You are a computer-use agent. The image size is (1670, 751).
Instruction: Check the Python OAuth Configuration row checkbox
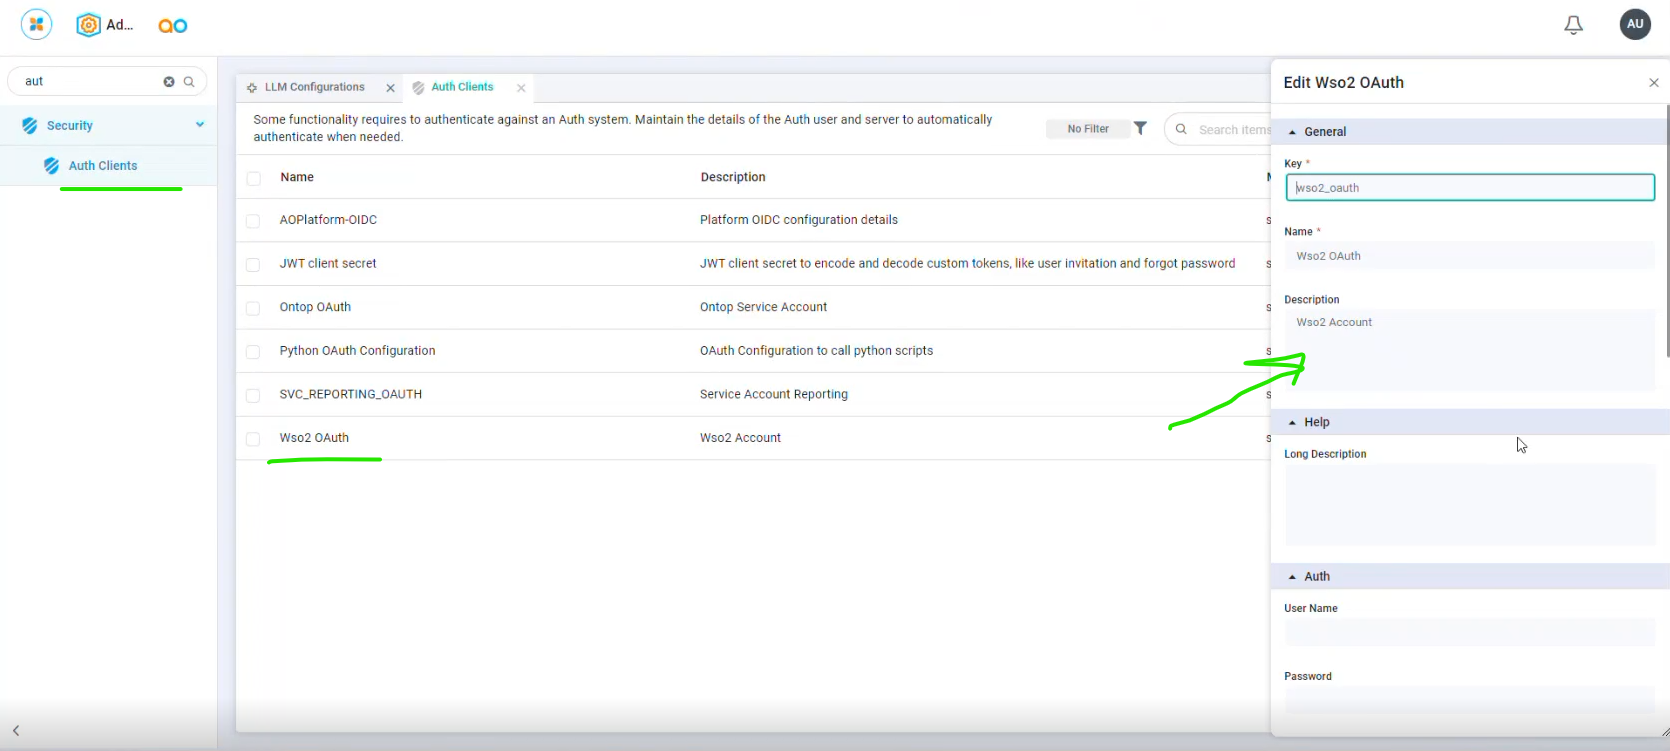tap(253, 352)
